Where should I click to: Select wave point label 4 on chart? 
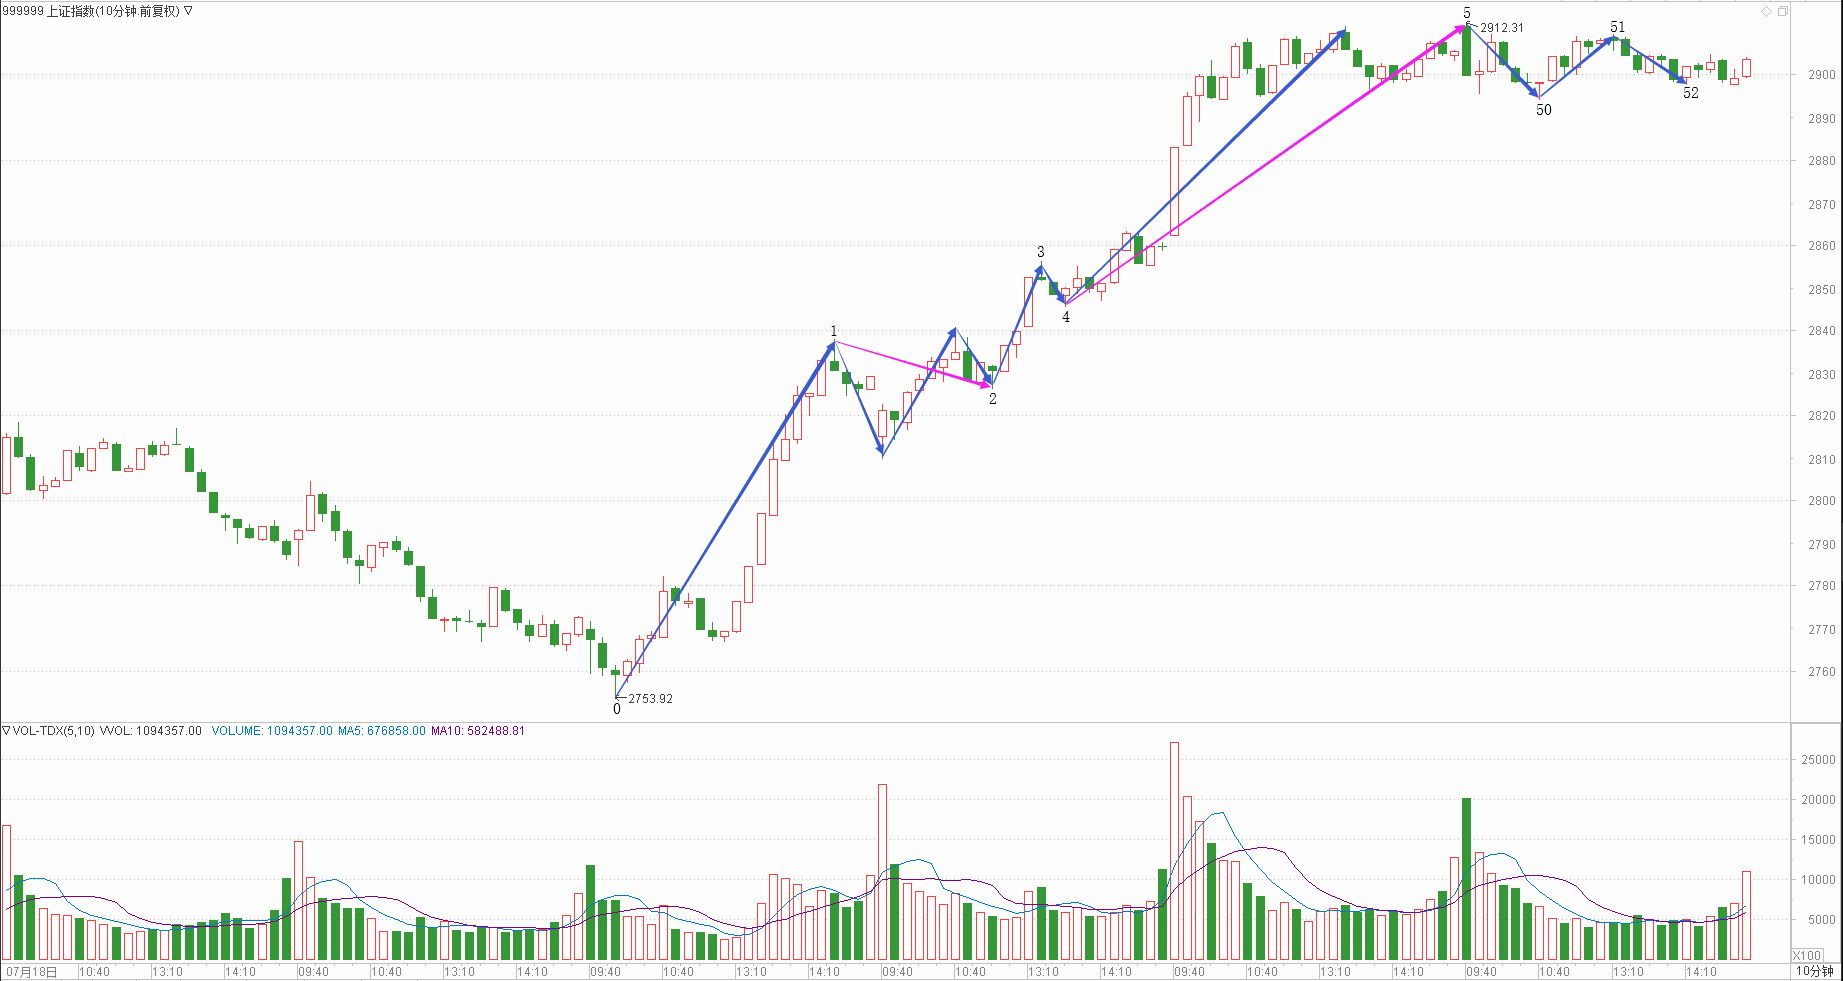1066,317
